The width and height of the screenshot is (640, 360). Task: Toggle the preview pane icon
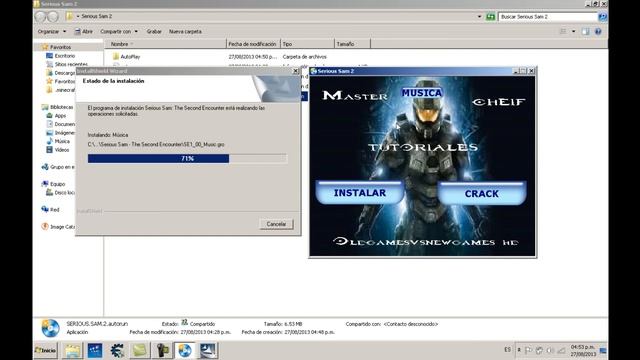coord(586,31)
